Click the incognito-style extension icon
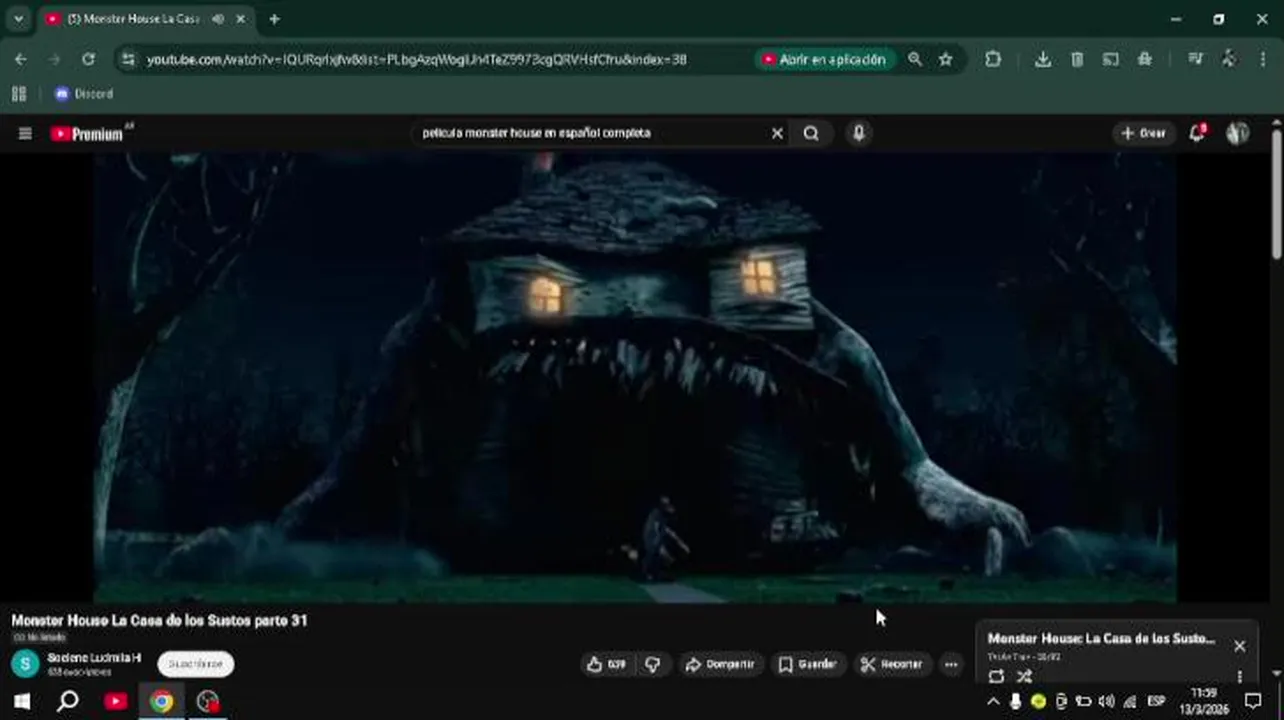1284x720 pixels. [x=1145, y=60]
